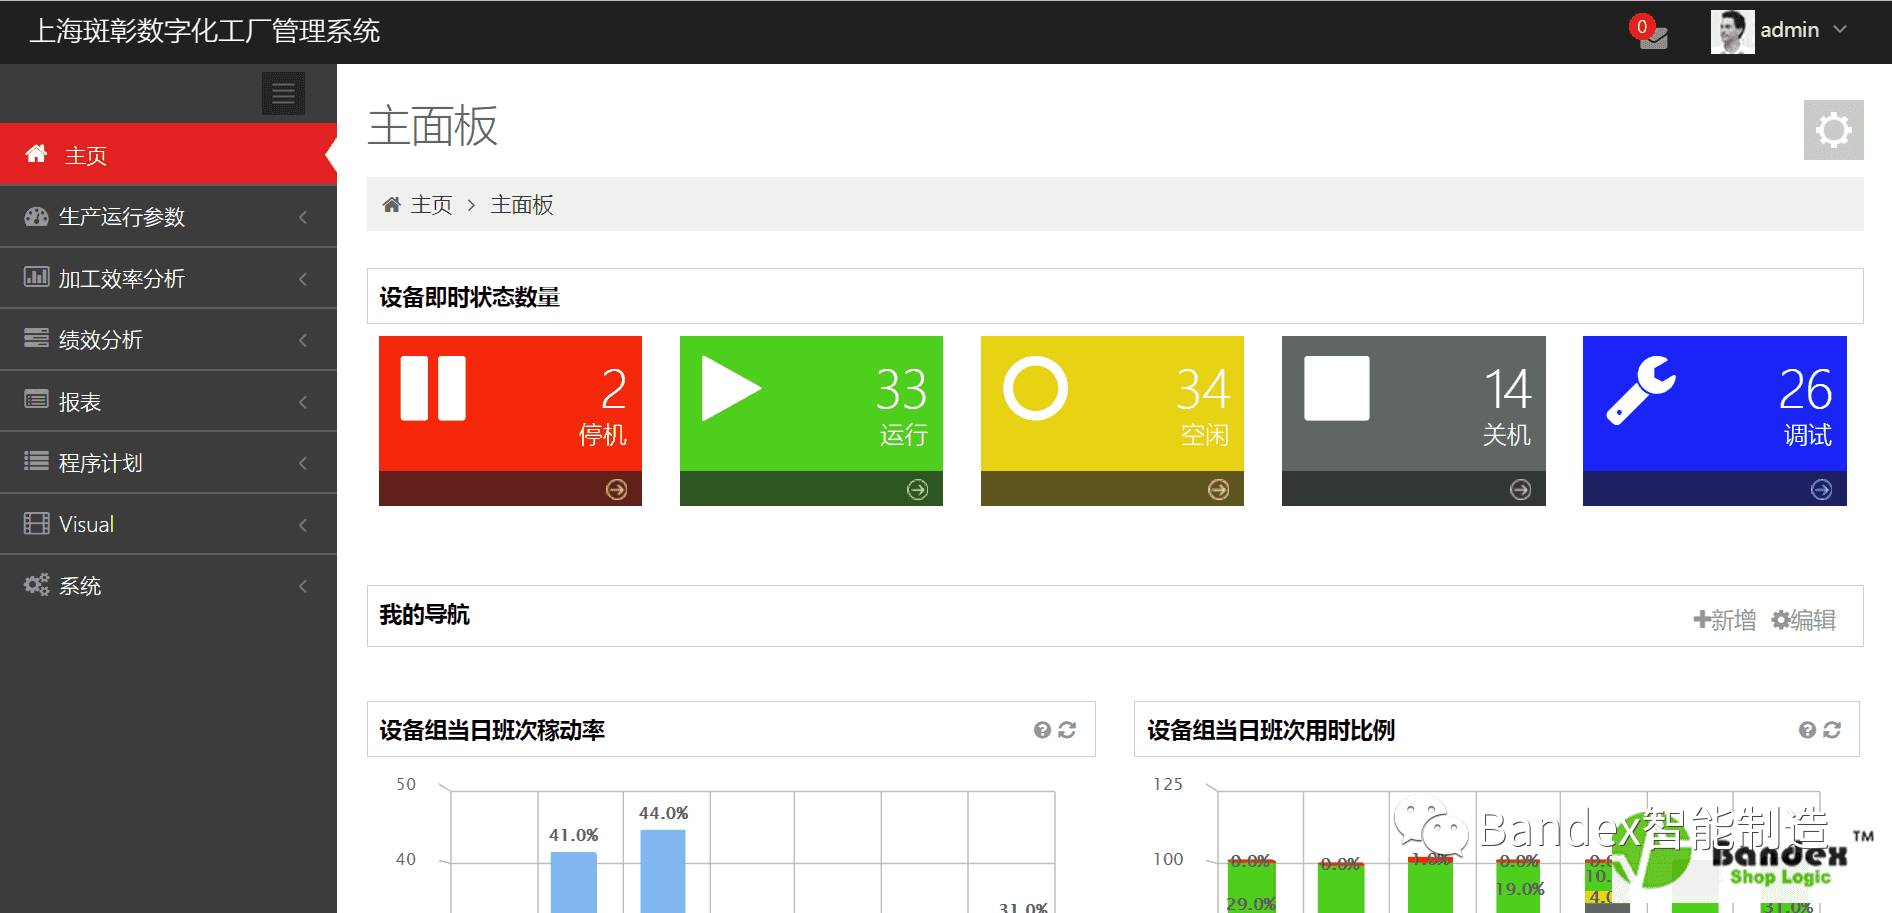Click the 41.0% blue bar in chart
Screen dimensions: 1892x913
pyautogui.click(x=573, y=882)
